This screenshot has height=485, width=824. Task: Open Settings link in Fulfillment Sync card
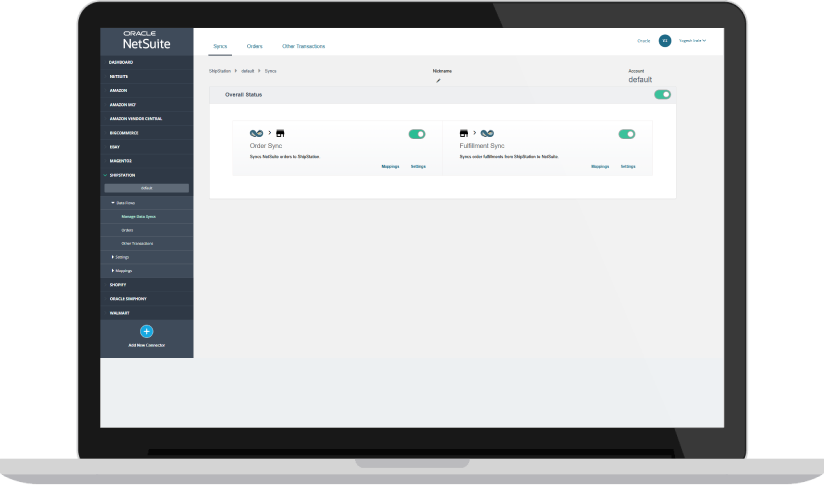(628, 167)
